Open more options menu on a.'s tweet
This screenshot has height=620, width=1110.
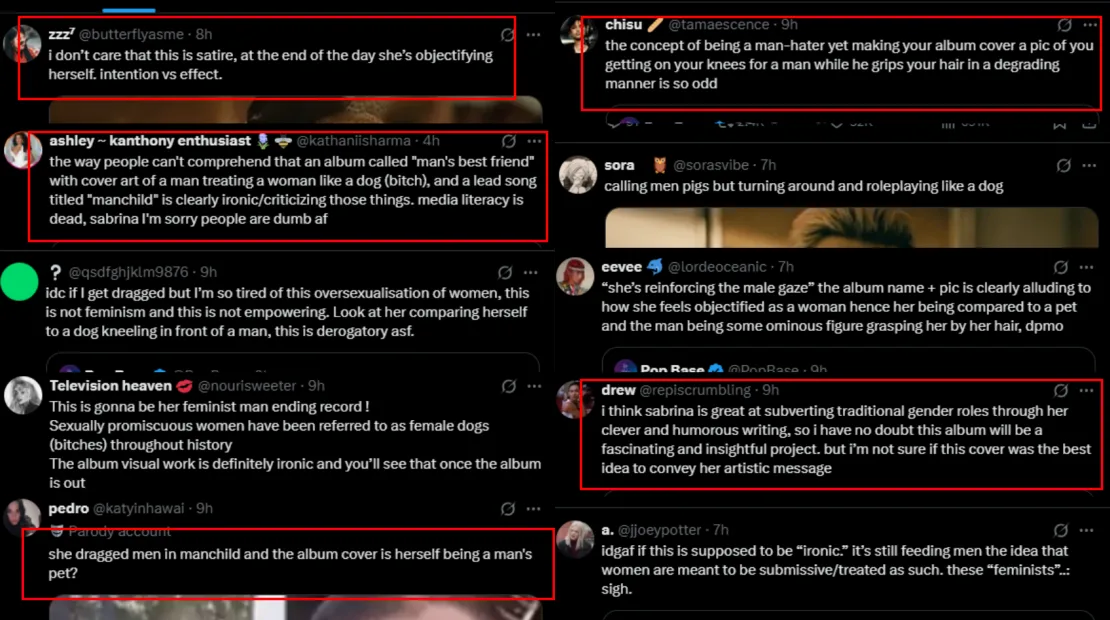click(x=1091, y=529)
